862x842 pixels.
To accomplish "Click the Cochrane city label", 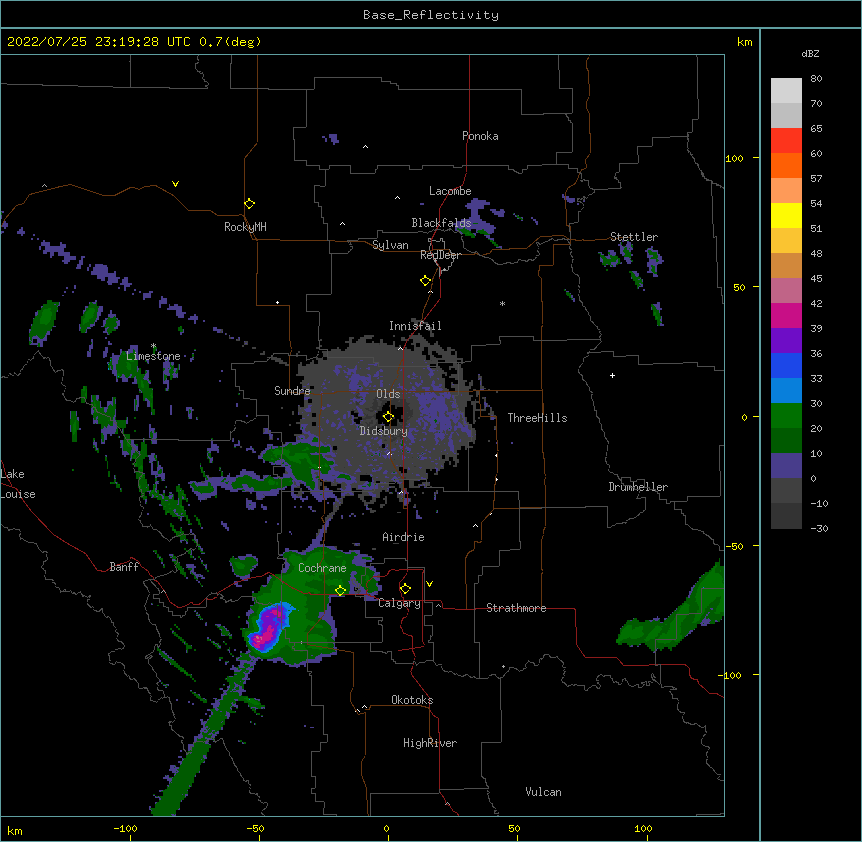I will point(322,568).
